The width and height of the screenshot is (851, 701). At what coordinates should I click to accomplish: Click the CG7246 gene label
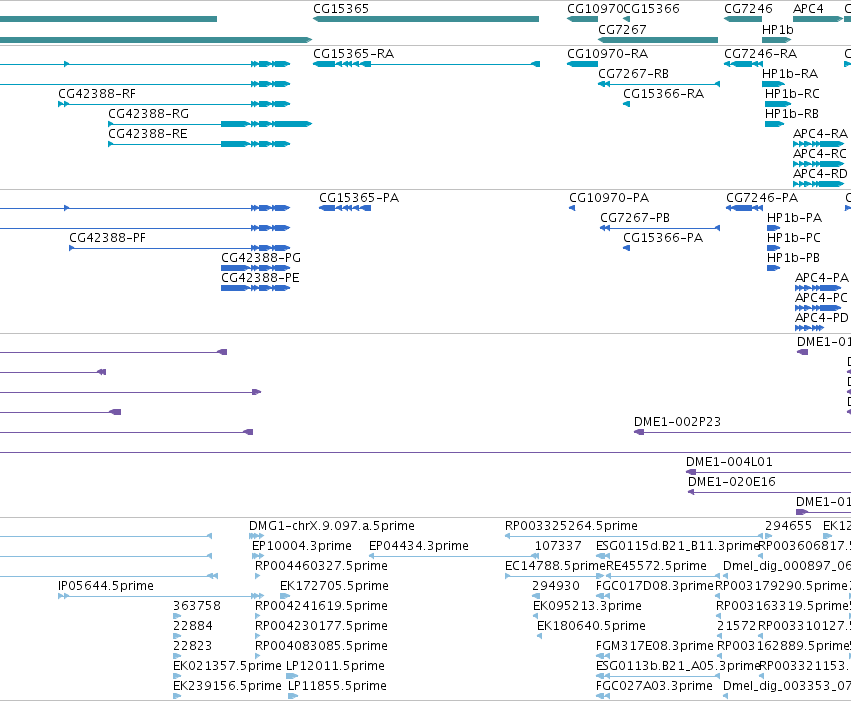(x=748, y=9)
